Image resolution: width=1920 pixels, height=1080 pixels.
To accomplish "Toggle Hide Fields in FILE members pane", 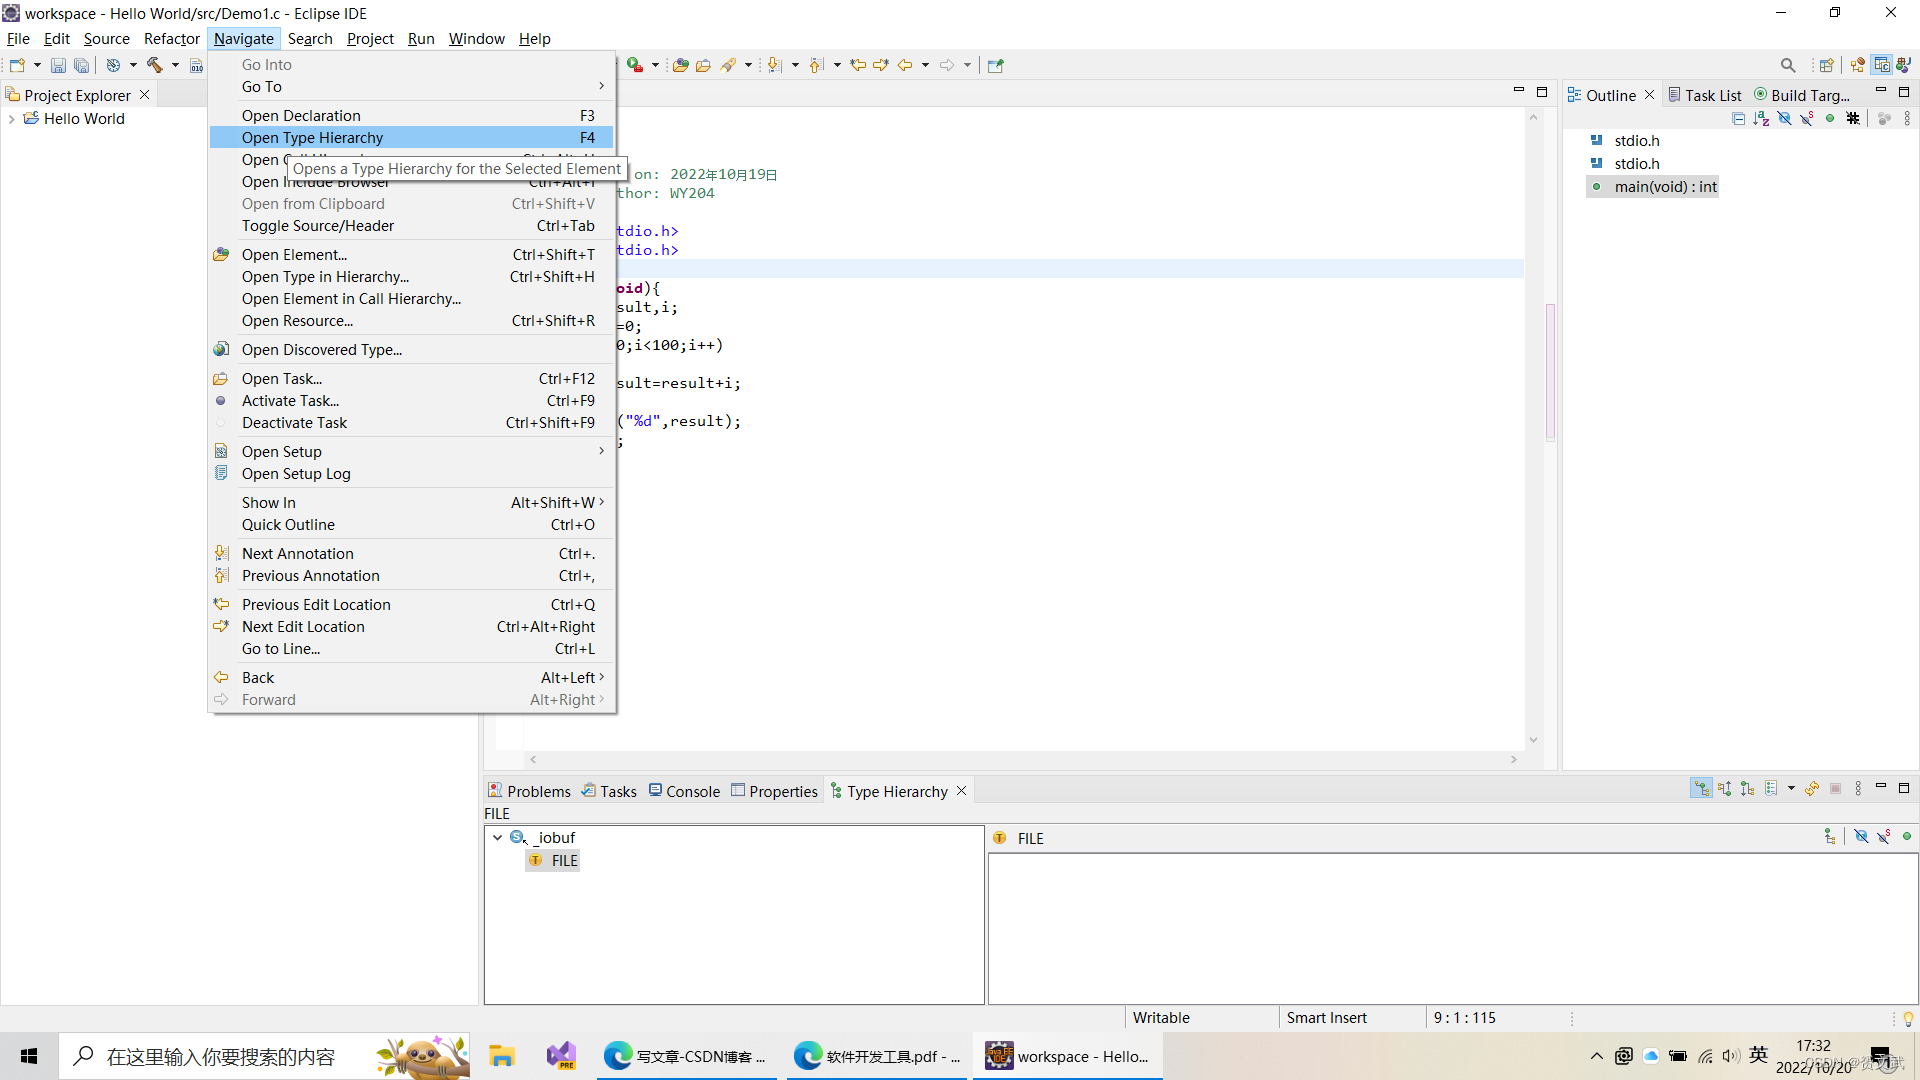I will click(1861, 837).
